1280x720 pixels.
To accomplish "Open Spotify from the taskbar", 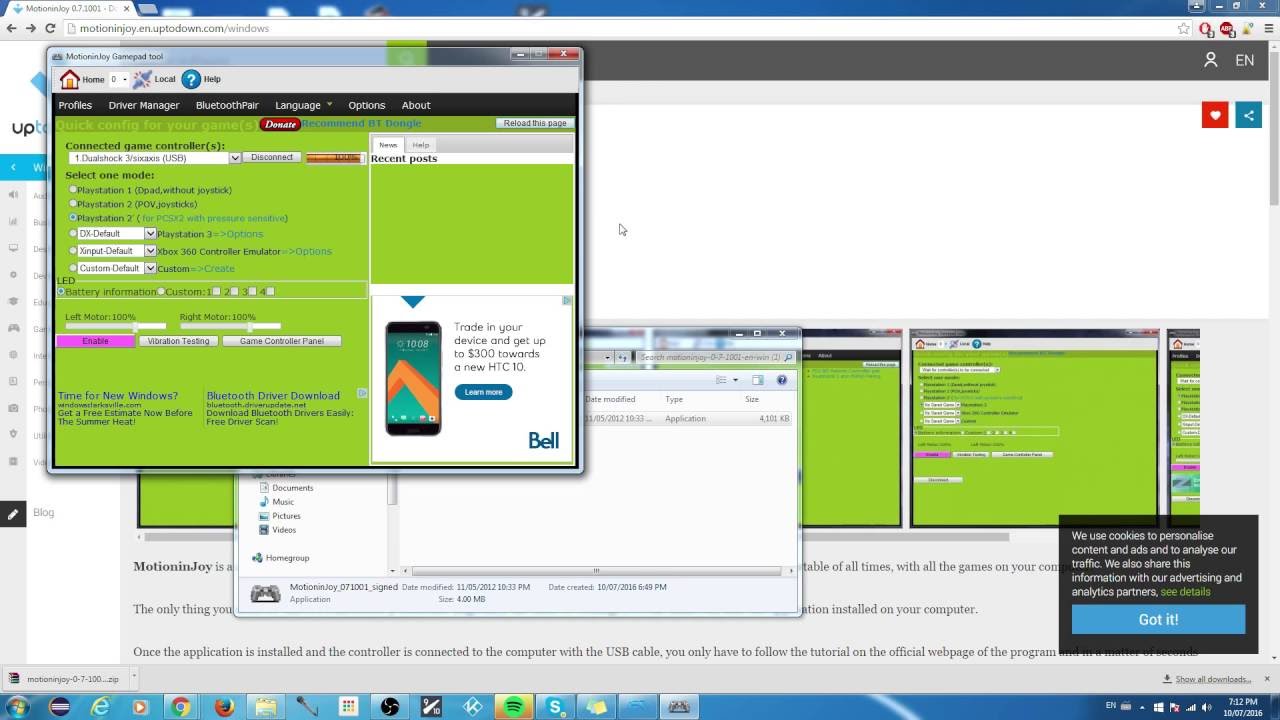I will point(514,707).
